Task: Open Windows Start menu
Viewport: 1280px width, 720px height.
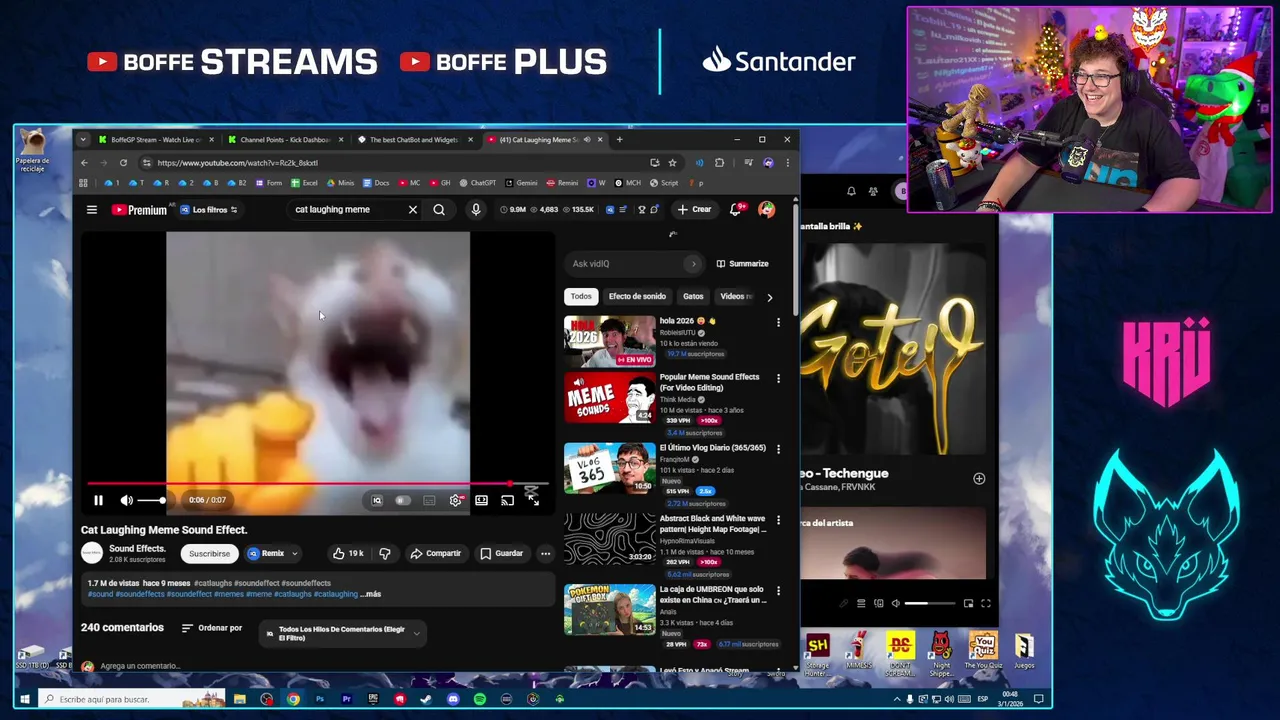Action: [x=26, y=699]
